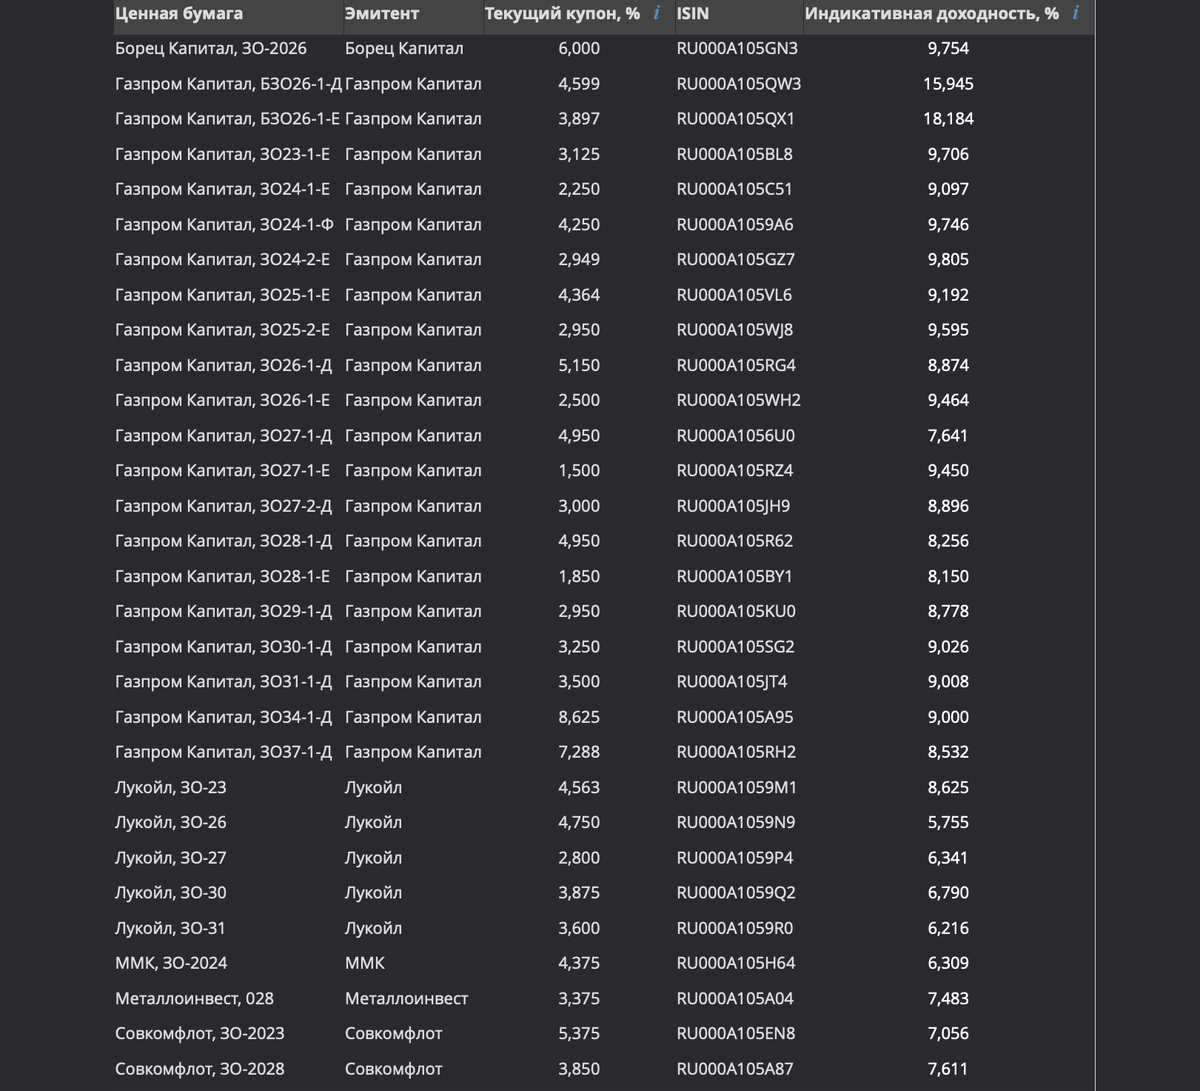1200x1091 pixels.
Task: Click coupon value 6,000
Action: click(579, 48)
